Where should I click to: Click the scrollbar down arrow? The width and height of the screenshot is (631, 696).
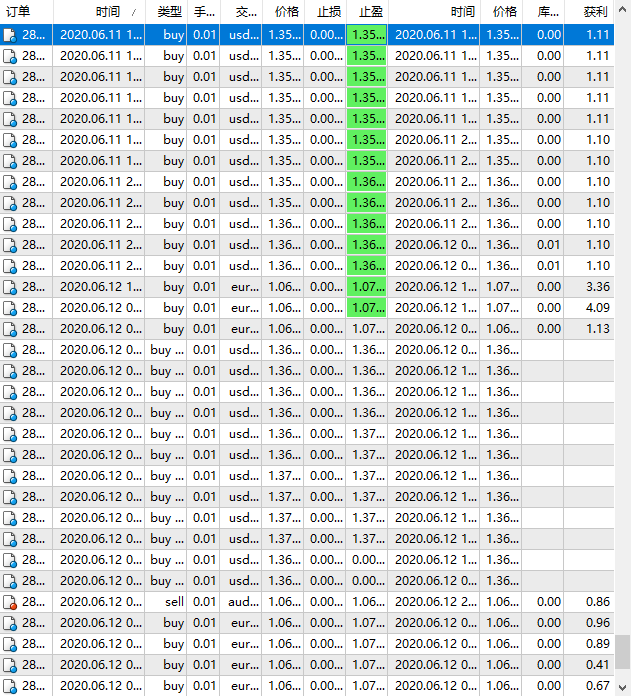[x=623, y=687]
